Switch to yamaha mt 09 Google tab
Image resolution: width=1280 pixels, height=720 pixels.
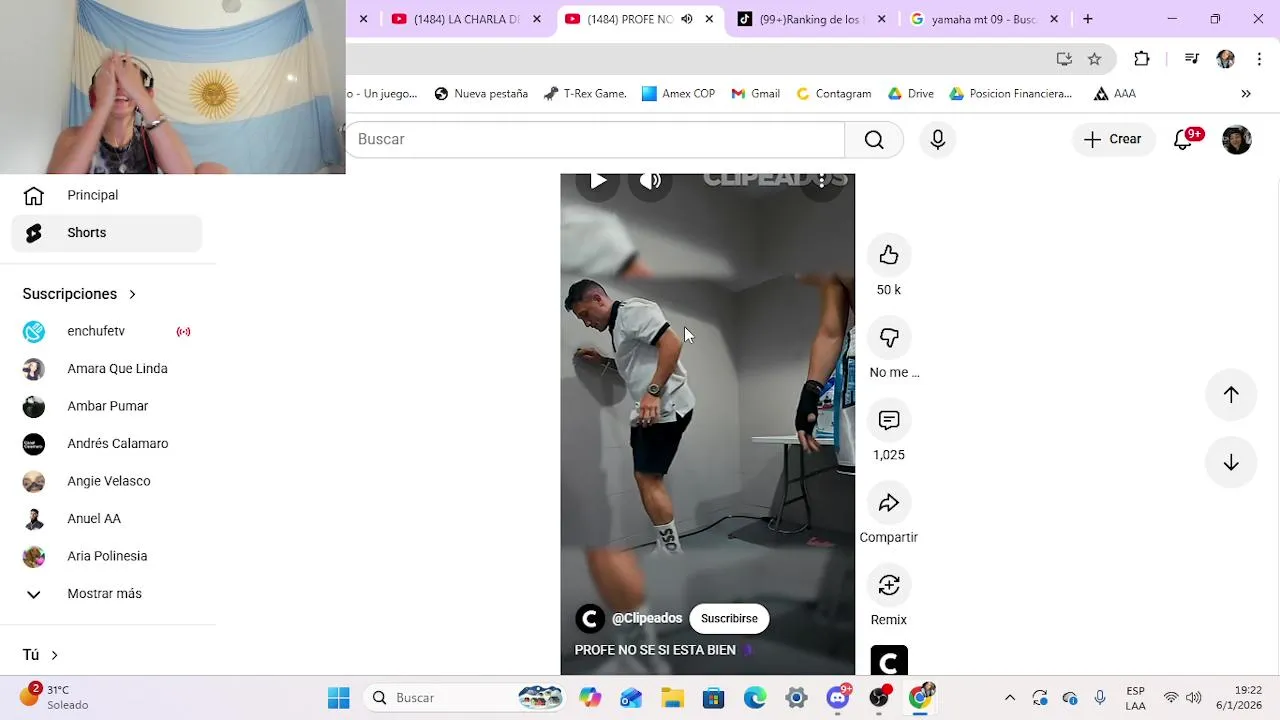coord(984,19)
